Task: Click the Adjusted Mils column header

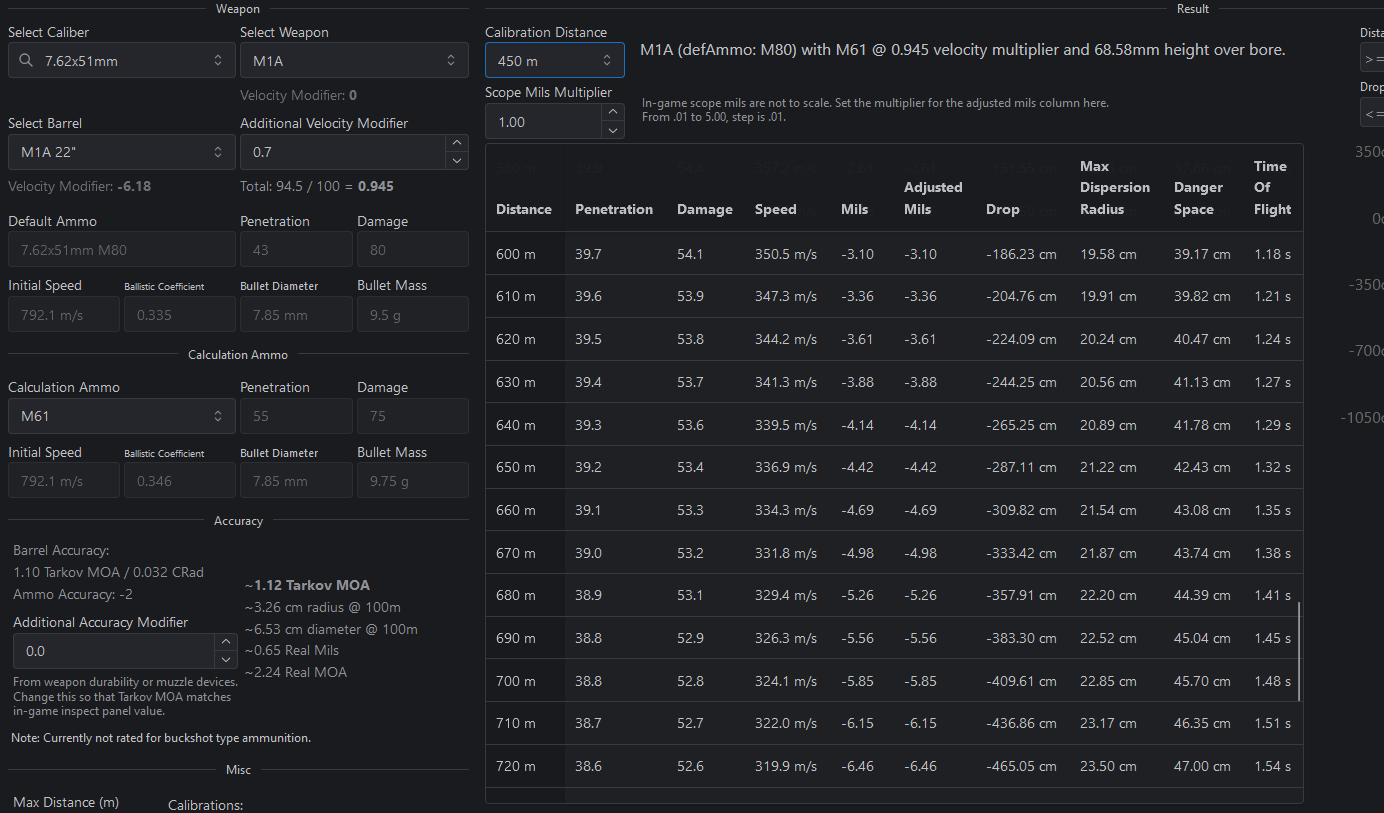Action: 933,198
